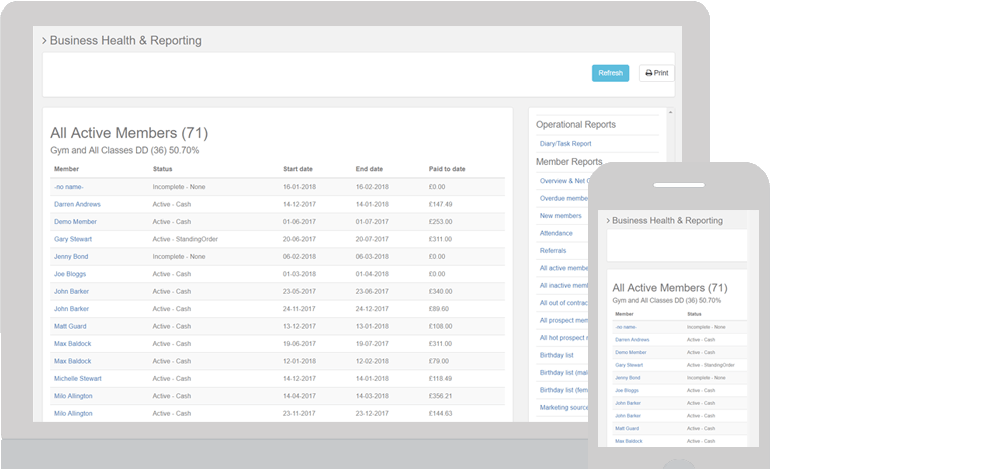Open the Attendance report
This screenshot has width=992, height=469.
coord(558,233)
